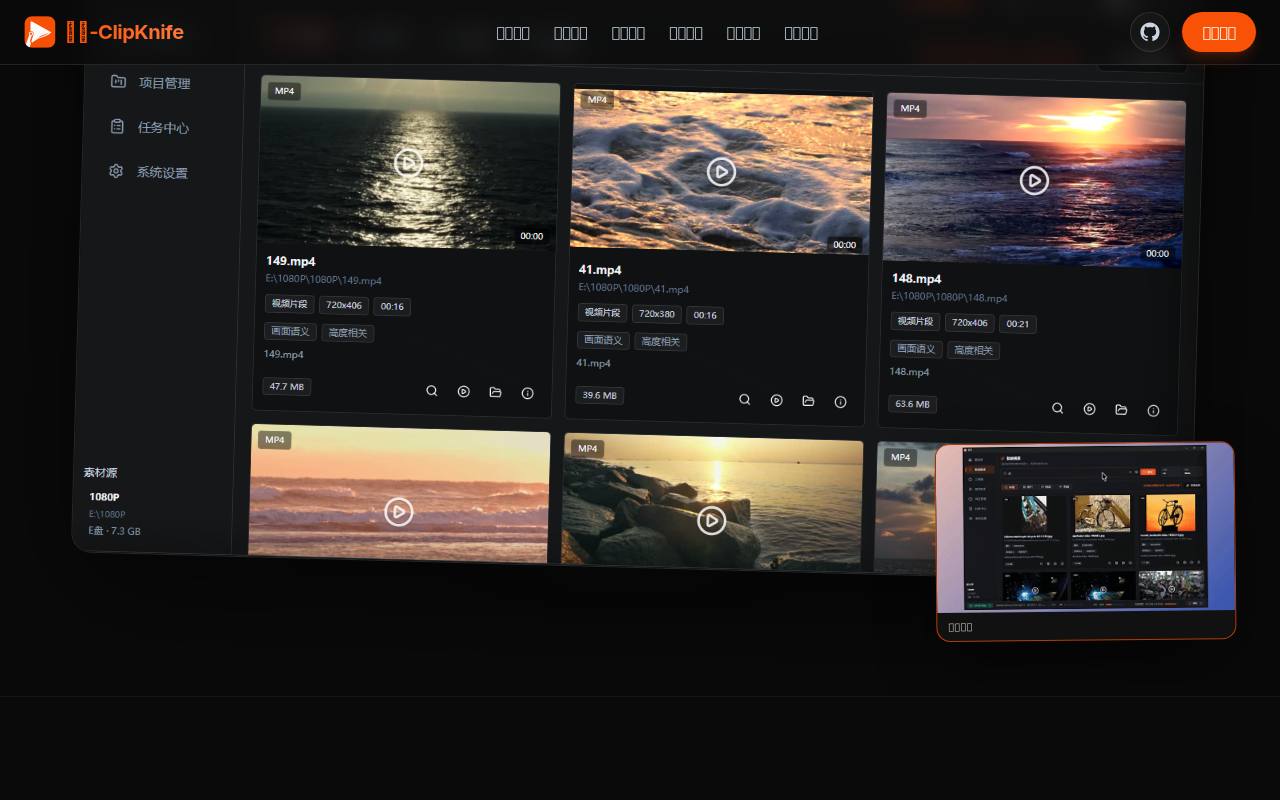
Task: Play the 149.mp4 video thumbnail
Action: [408, 162]
